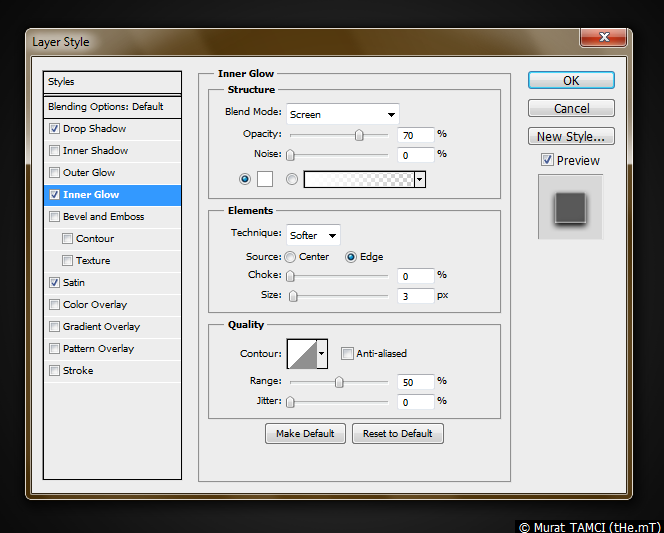Click the layer style preview thumbnail
This screenshot has width=664, height=533.
tap(570, 207)
